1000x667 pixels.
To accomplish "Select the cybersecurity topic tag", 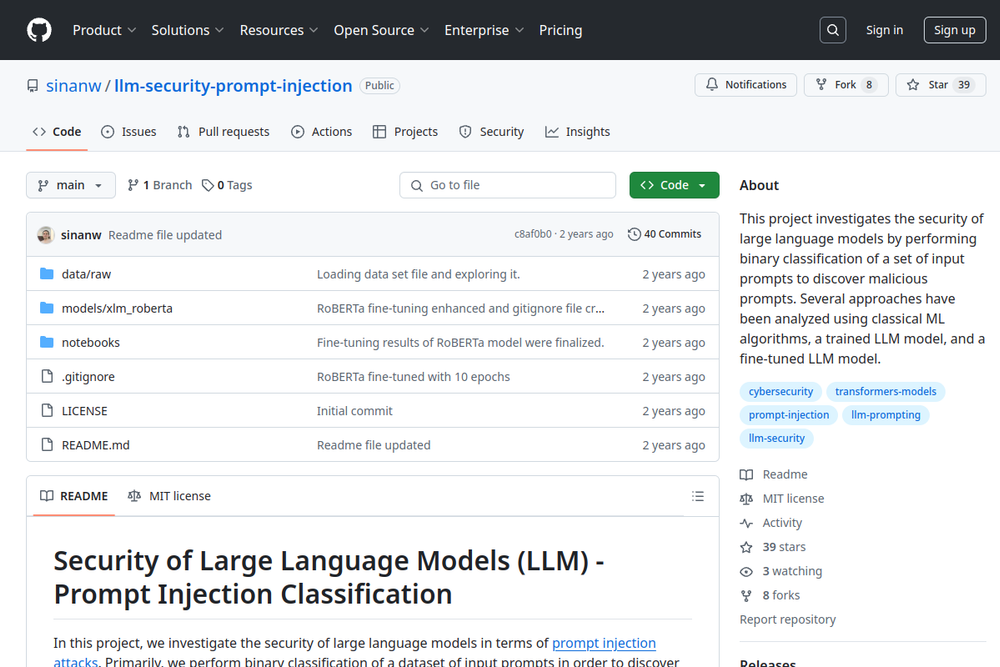I will coord(781,392).
